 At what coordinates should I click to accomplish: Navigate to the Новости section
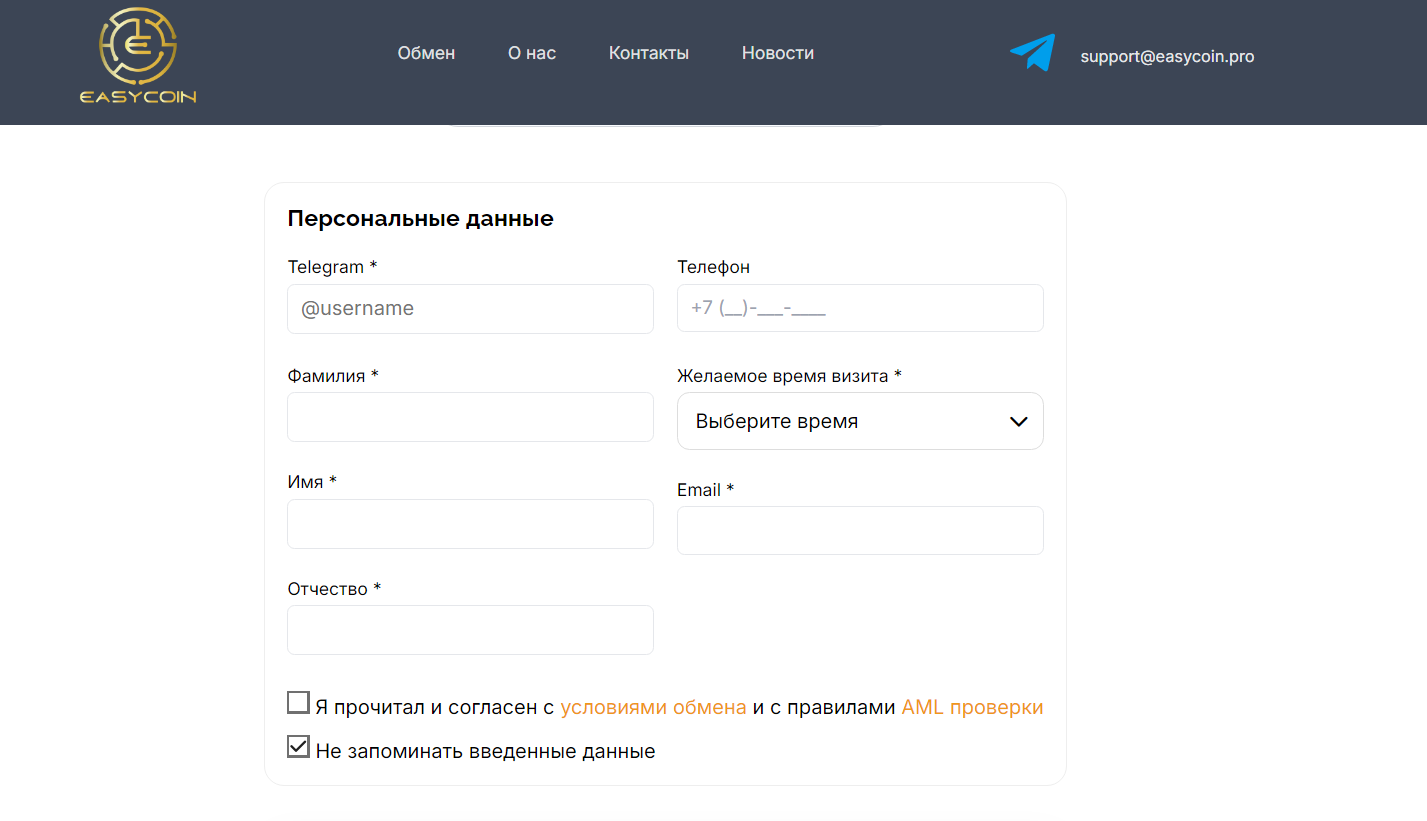click(778, 53)
